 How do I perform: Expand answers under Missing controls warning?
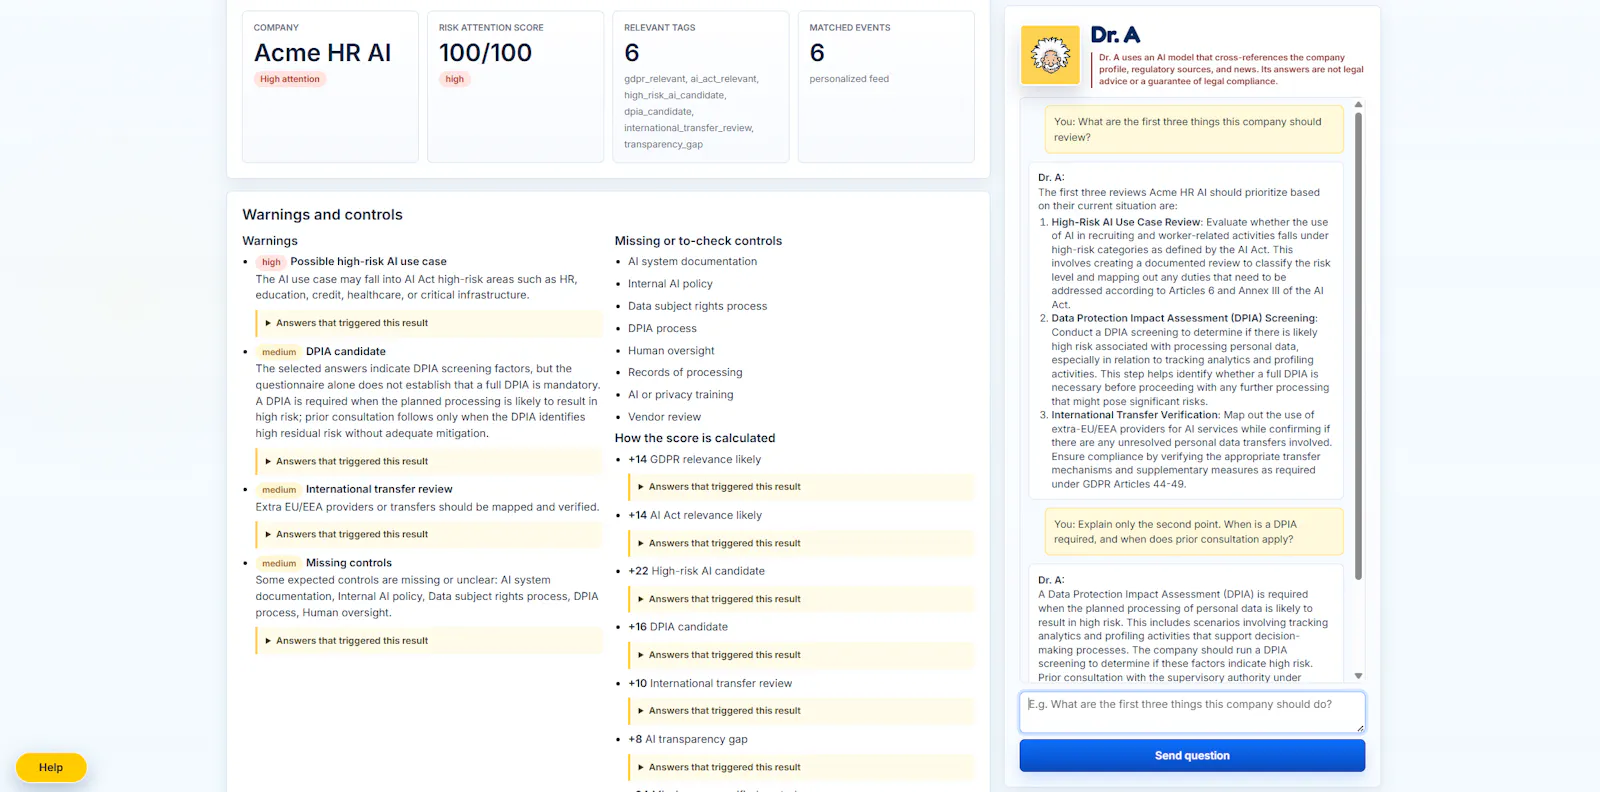[x=429, y=640]
